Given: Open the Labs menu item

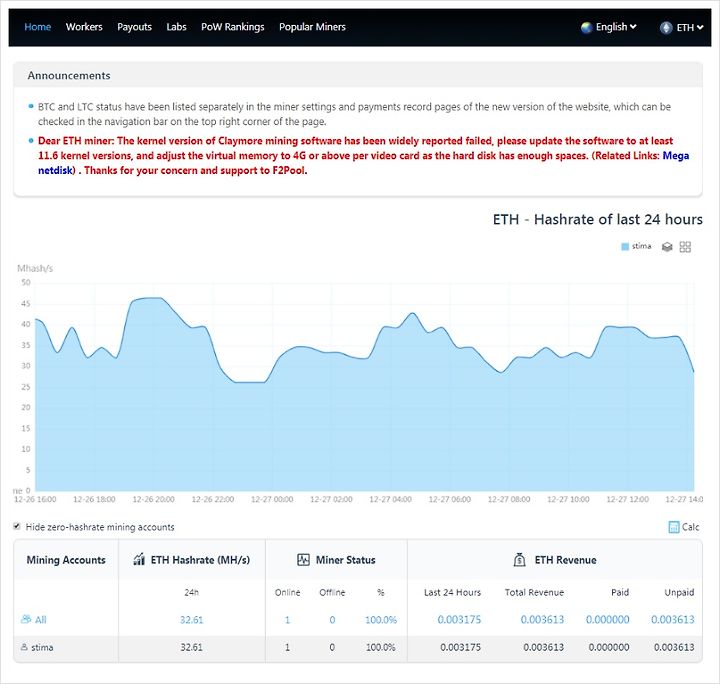Looking at the screenshot, I should click(x=176, y=27).
